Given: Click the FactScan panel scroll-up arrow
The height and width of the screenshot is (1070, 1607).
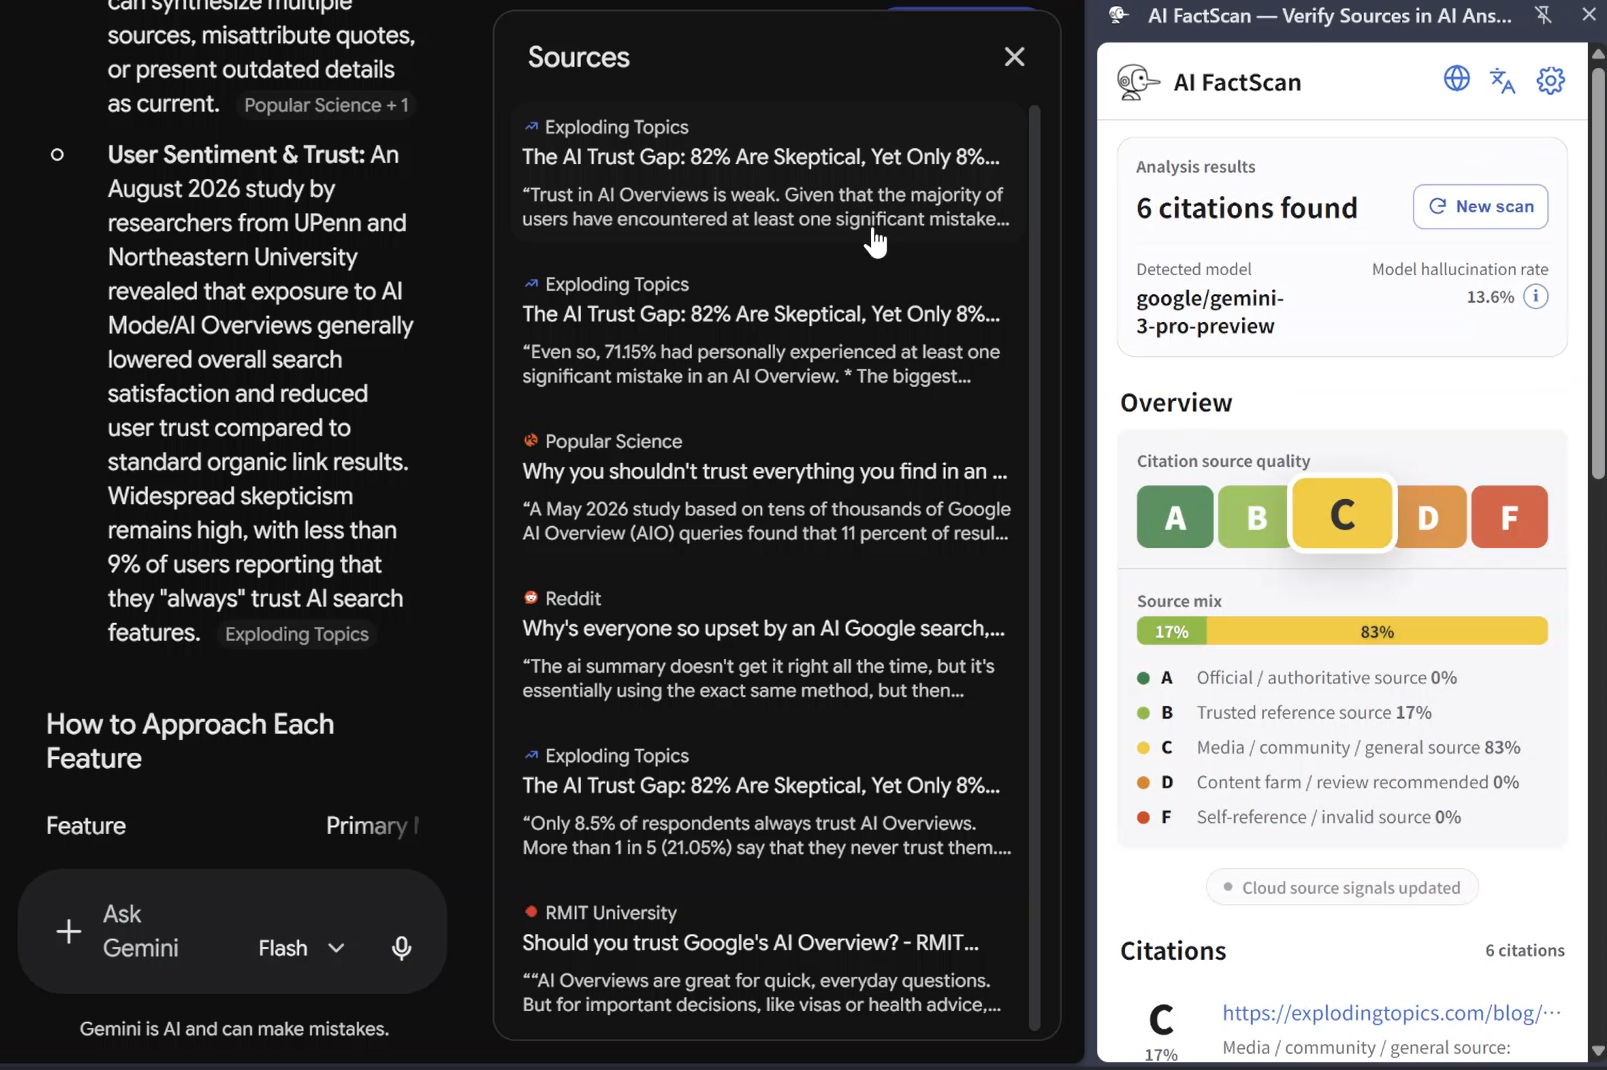Looking at the screenshot, I should pos(1598,52).
